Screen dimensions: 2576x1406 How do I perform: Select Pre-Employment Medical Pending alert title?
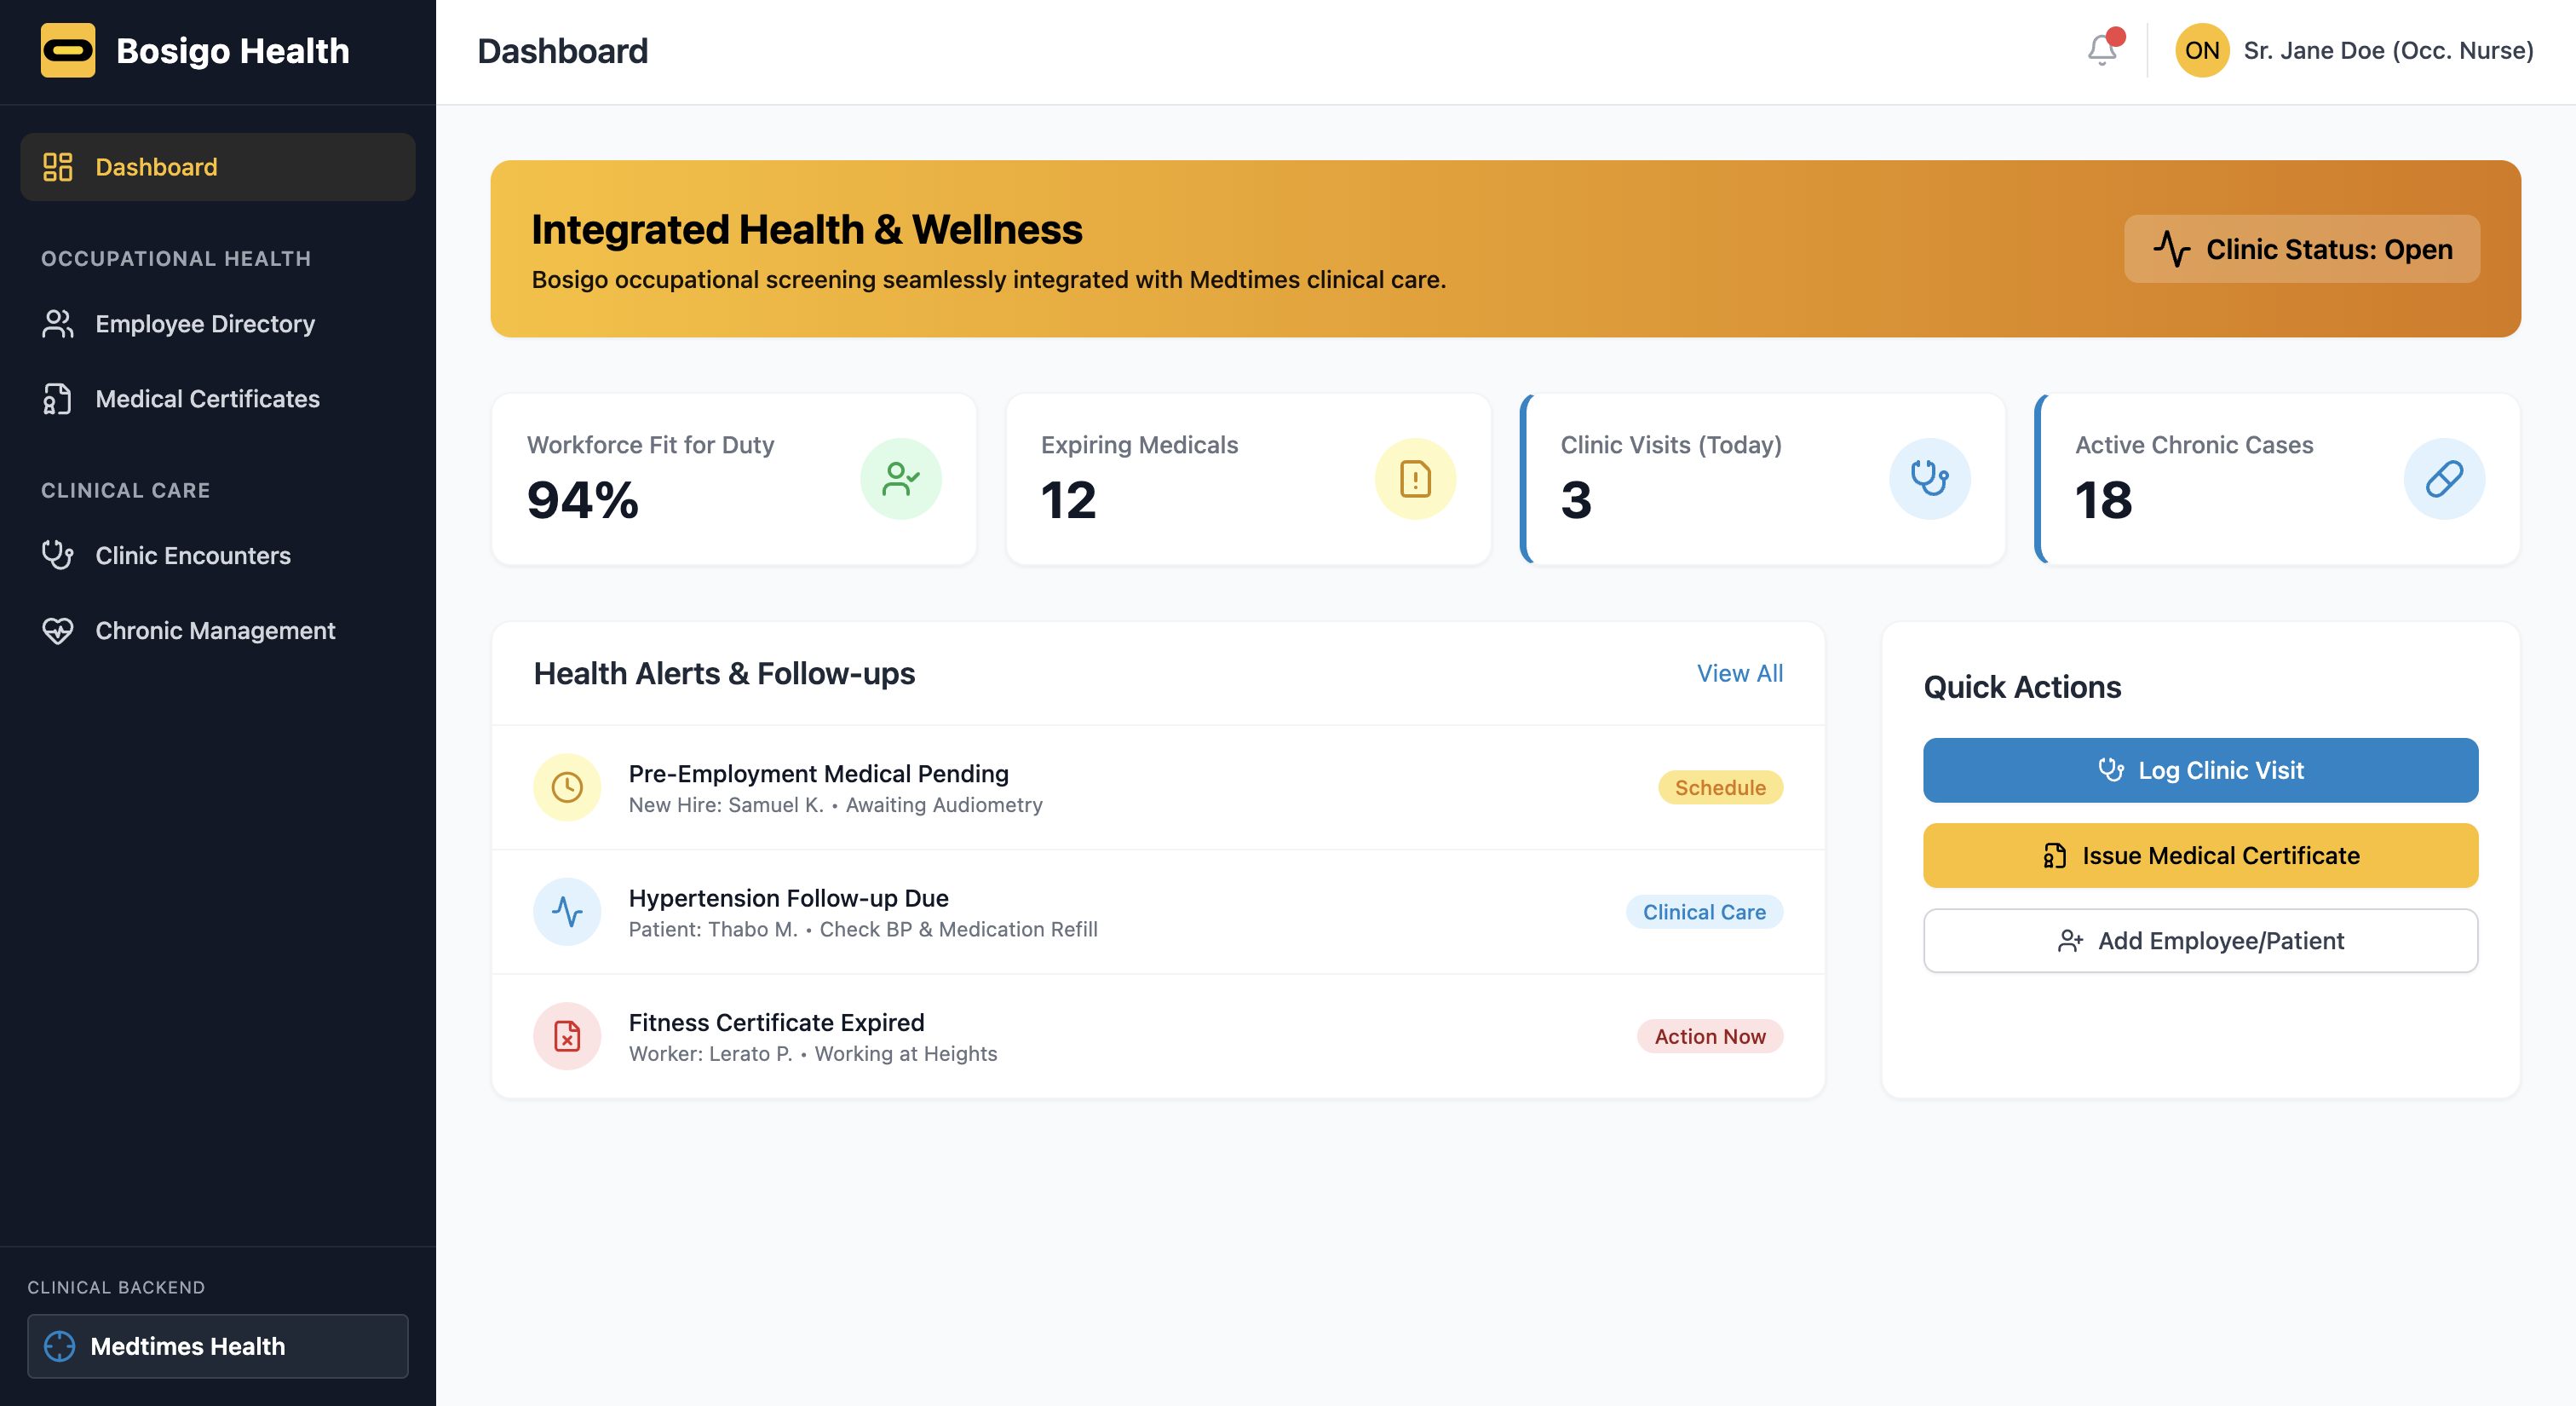(x=818, y=773)
